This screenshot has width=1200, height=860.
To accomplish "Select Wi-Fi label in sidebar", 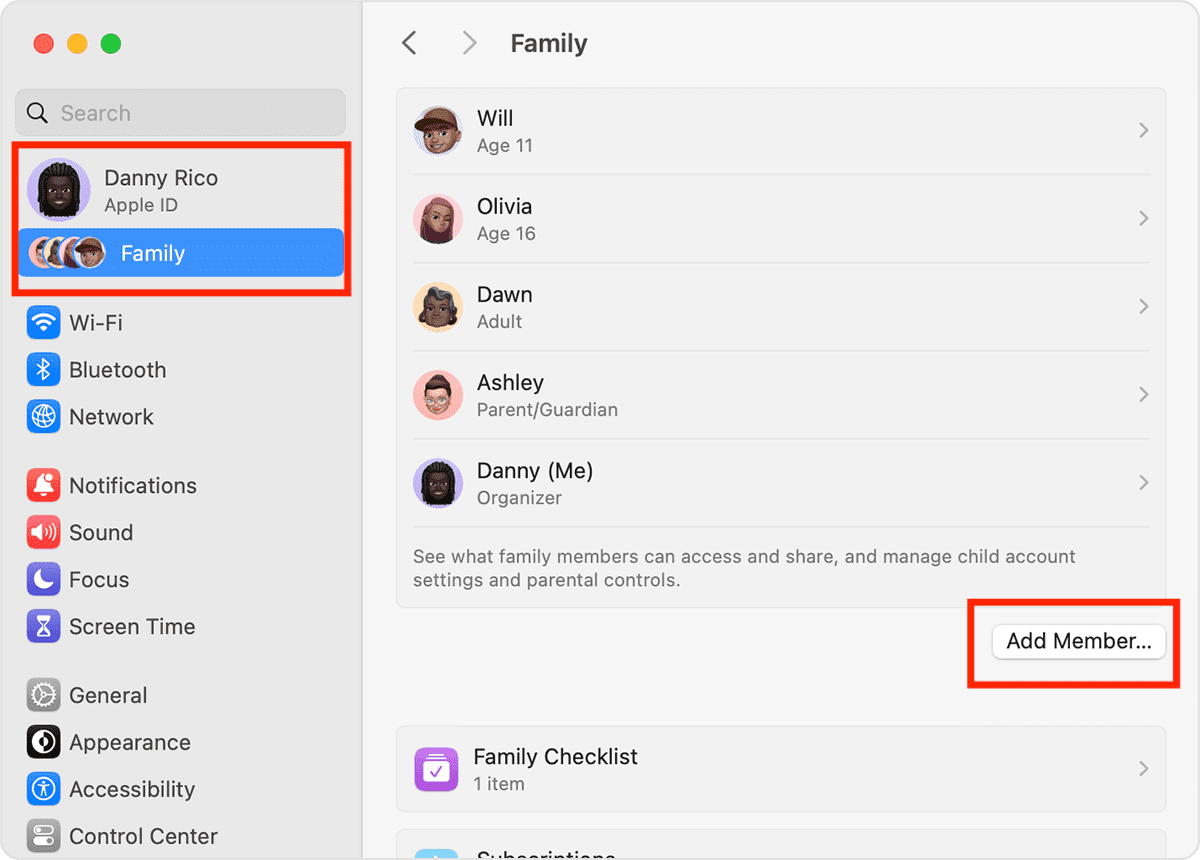I will click(x=96, y=323).
